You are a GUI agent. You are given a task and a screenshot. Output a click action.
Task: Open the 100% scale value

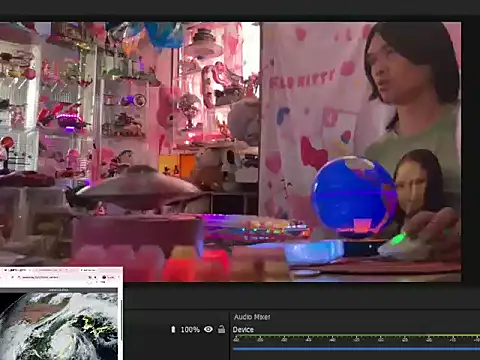tap(190, 330)
